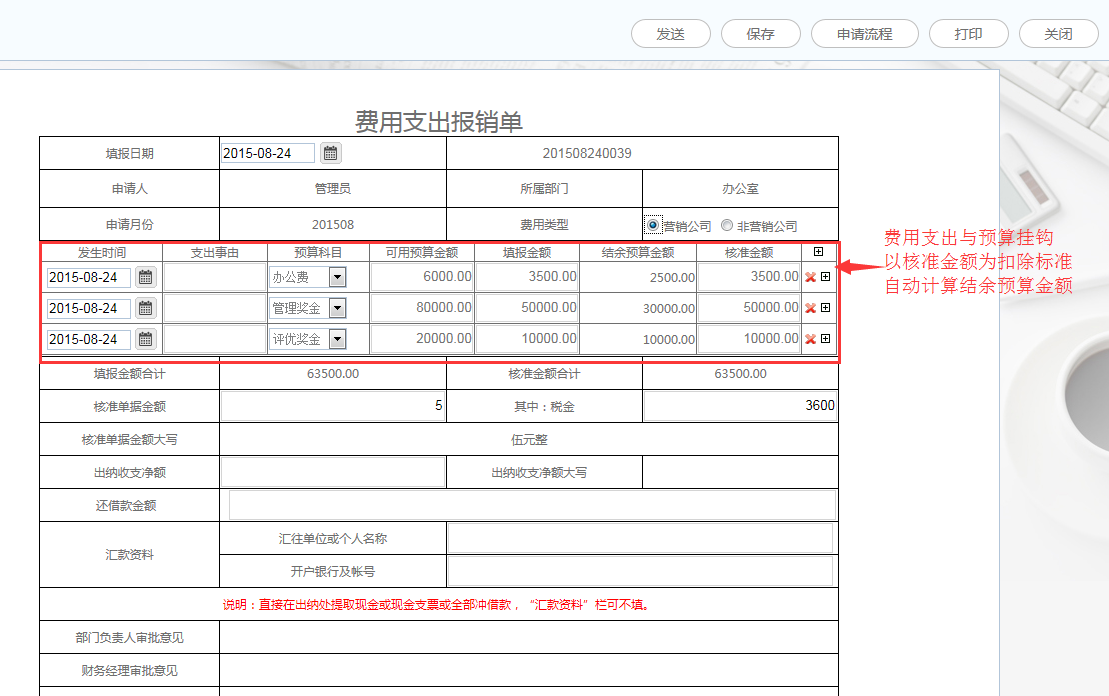The image size is (1109, 696).
Task: Select the 营销公司 radio button
Action: pyautogui.click(x=653, y=225)
